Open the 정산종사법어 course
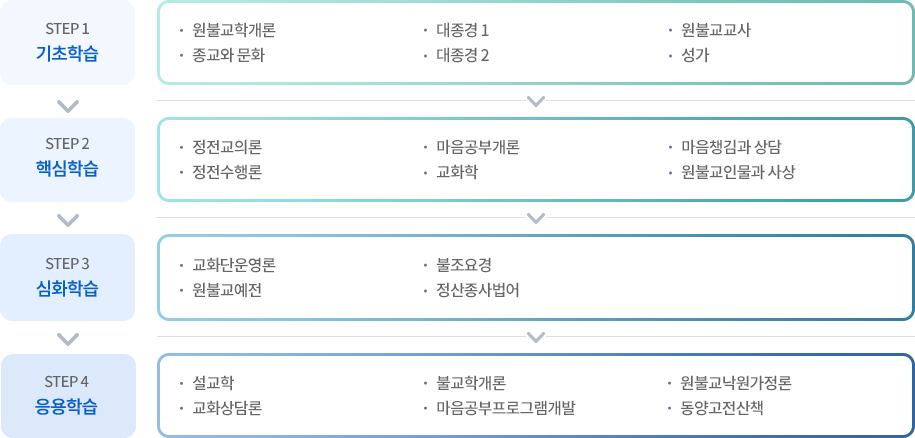The width and height of the screenshot is (915, 438). click(478, 290)
